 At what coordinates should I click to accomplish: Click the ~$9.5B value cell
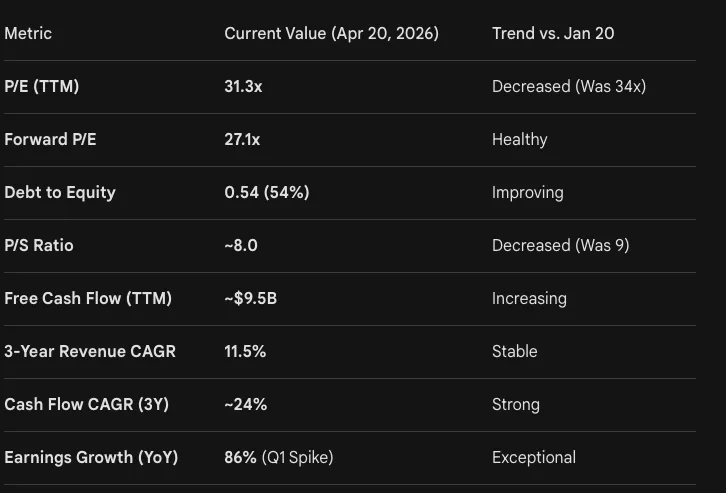250,299
